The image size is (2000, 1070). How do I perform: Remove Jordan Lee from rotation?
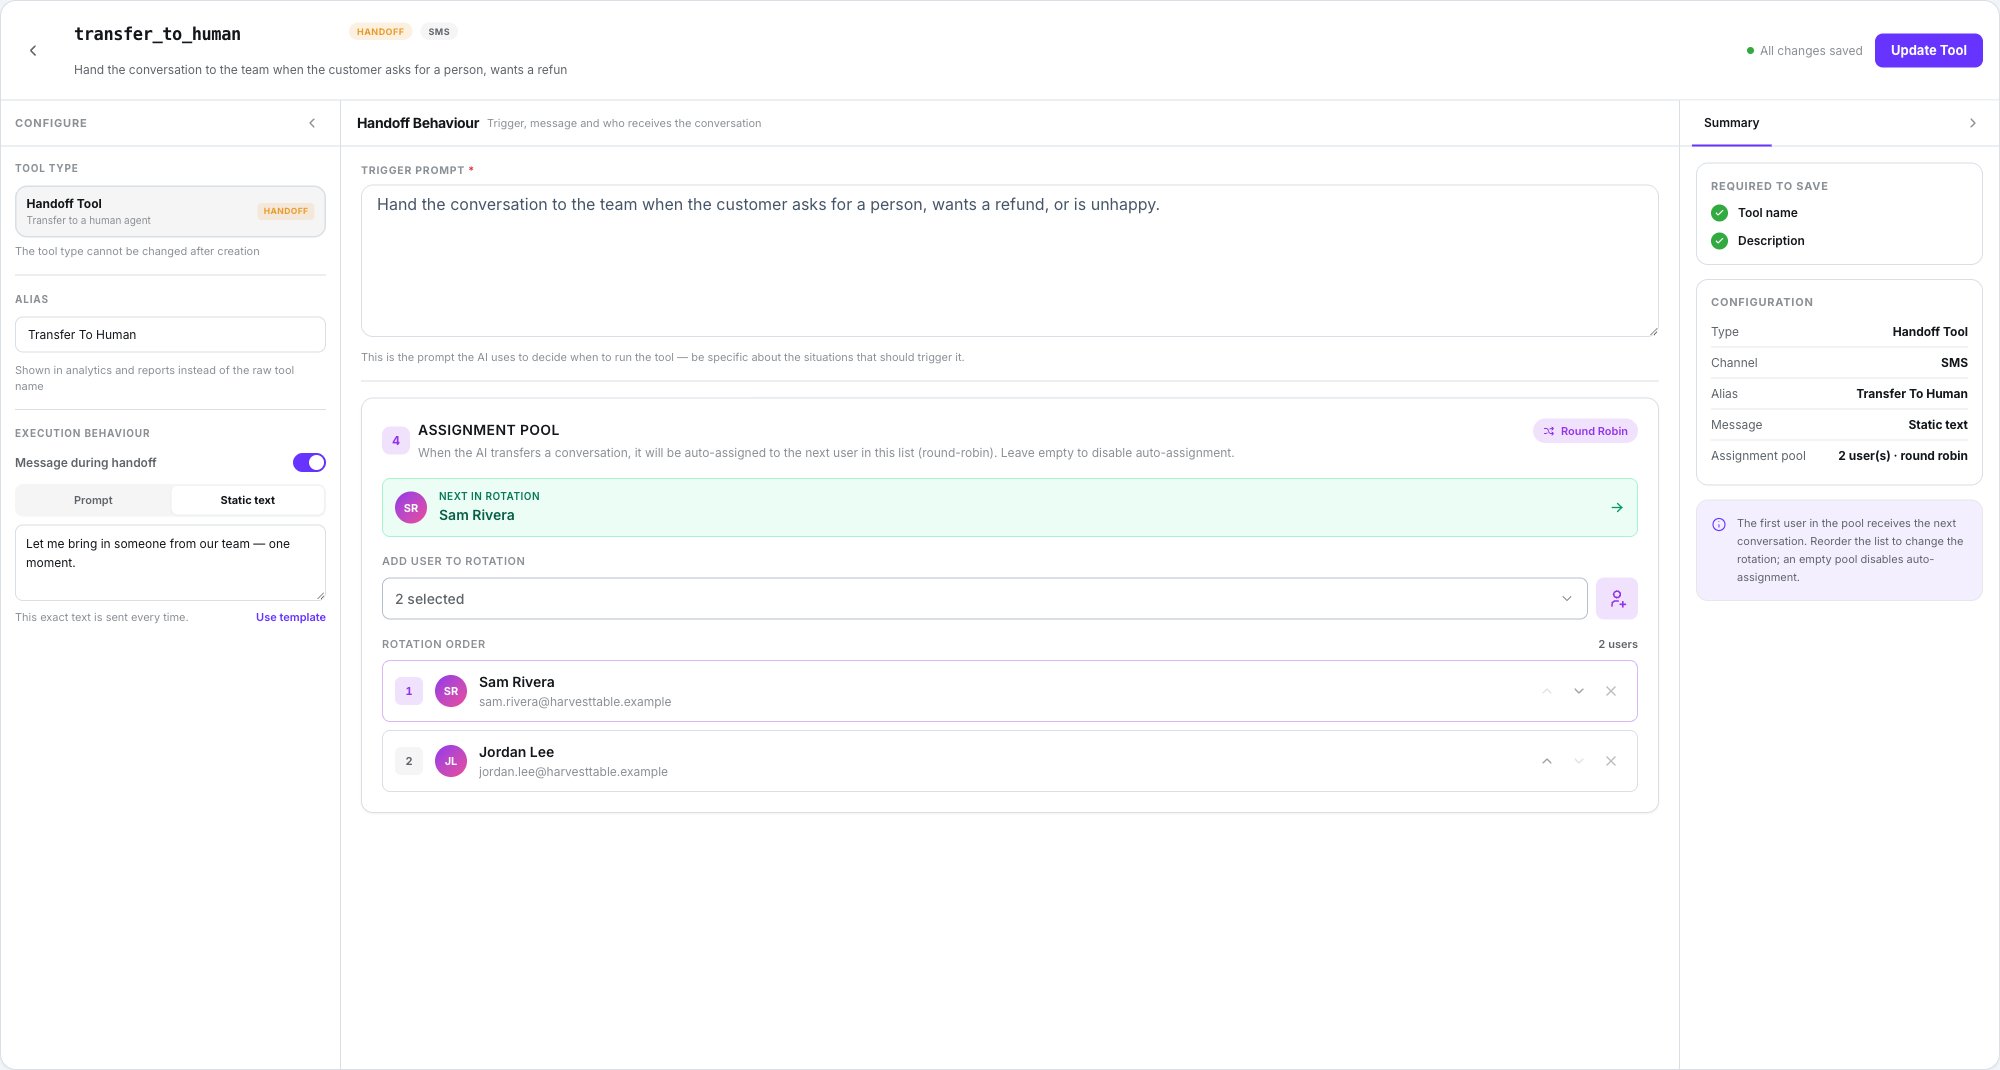(1610, 761)
